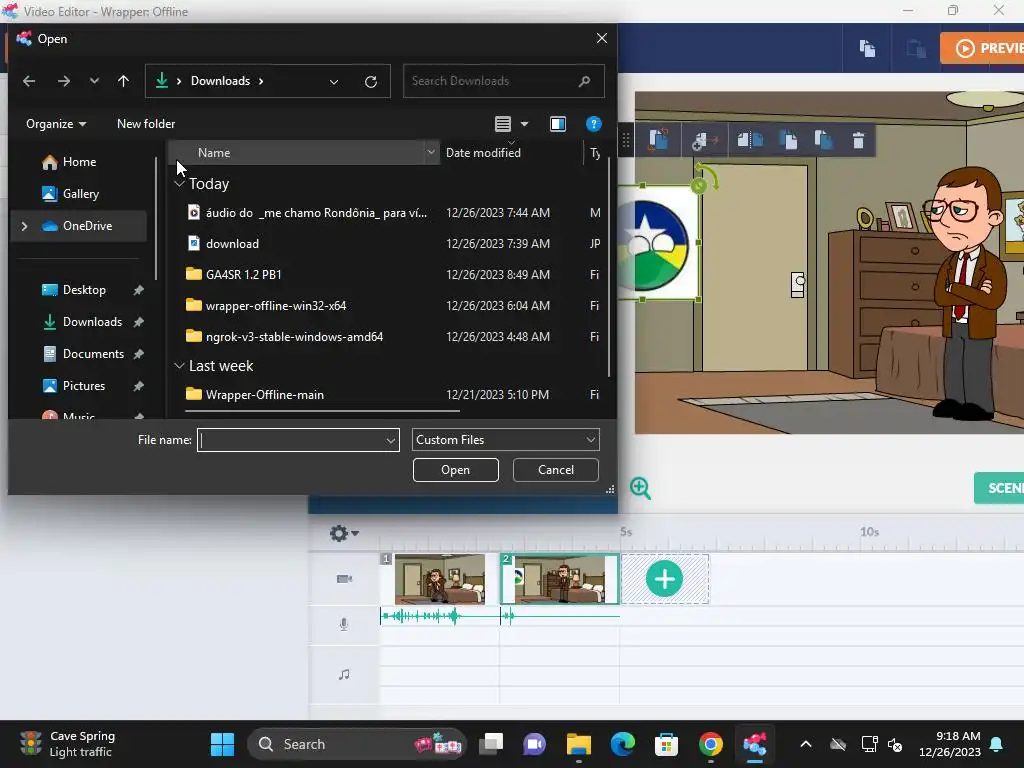Create a New folder
Screen dimensions: 1024x768
tap(146, 123)
